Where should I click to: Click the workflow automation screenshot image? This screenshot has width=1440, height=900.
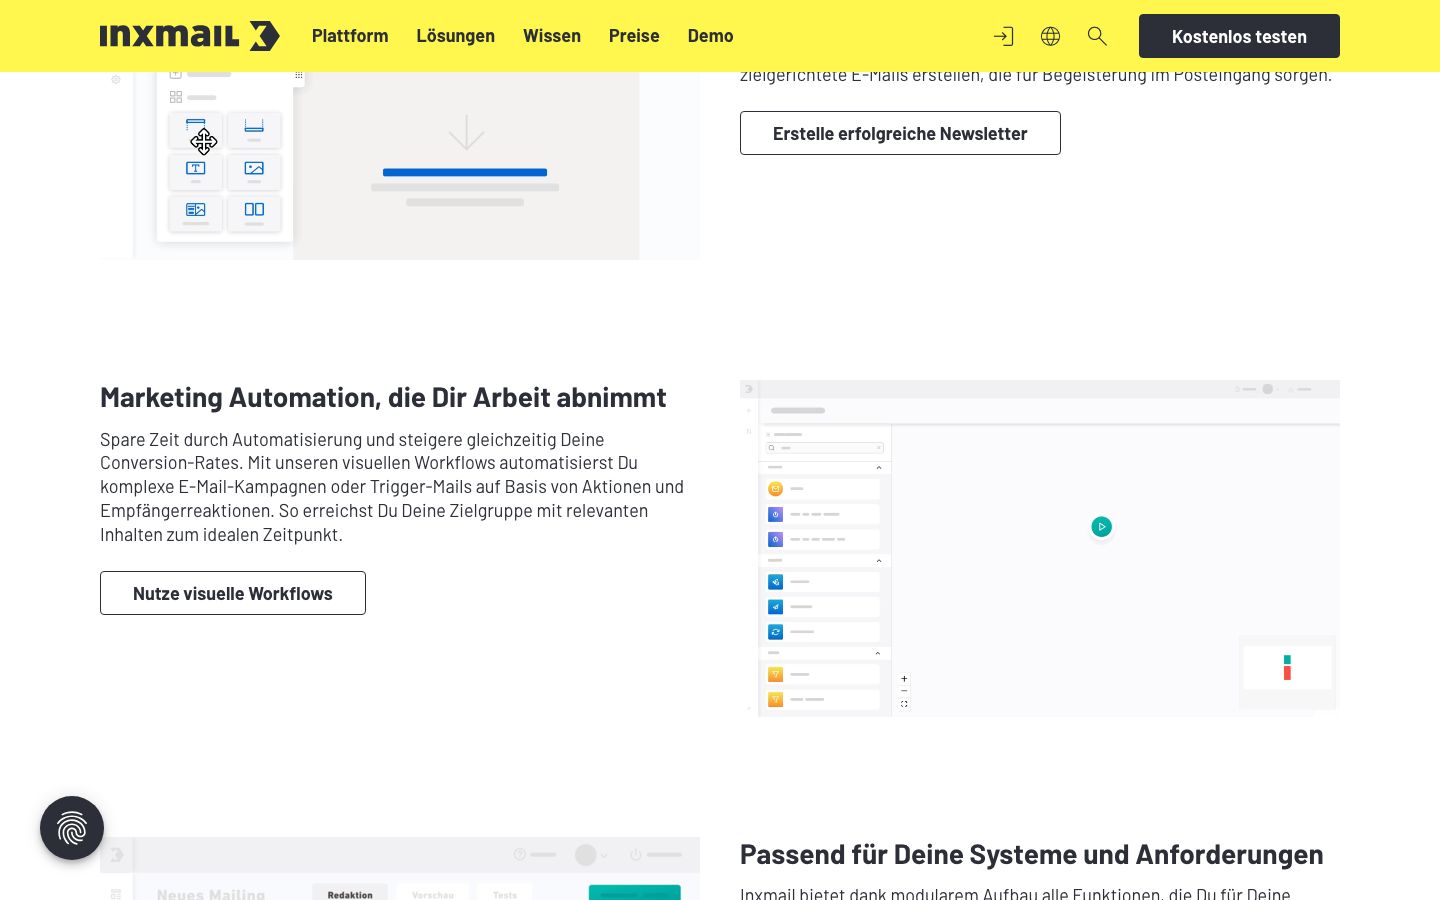[x=1040, y=548]
